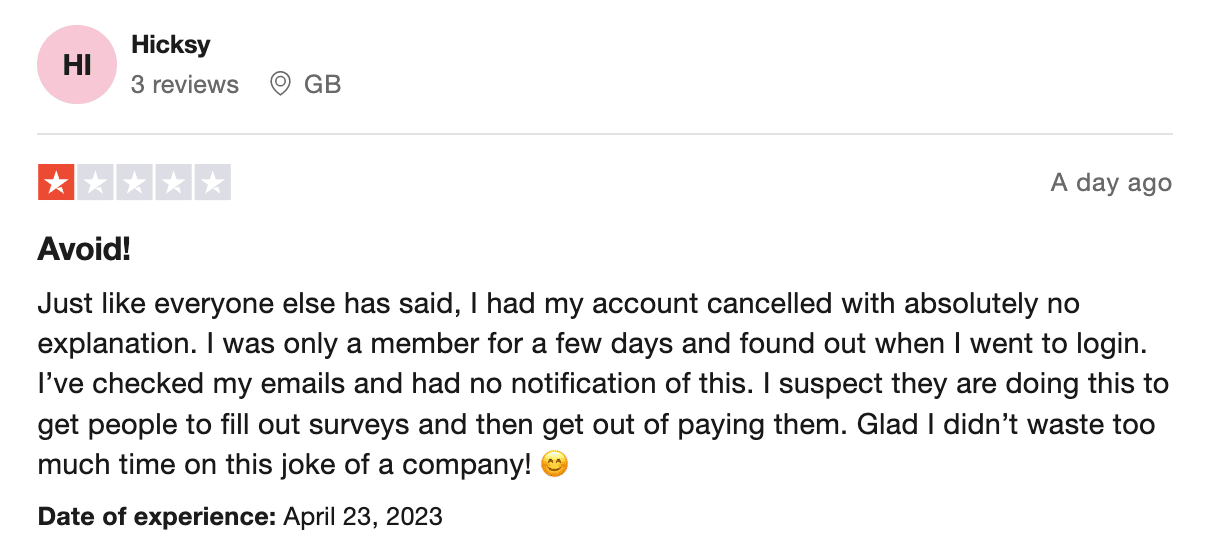Image resolution: width=1214 pixels, height=548 pixels.
Task: Click the location pin icon
Action: (x=281, y=84)
